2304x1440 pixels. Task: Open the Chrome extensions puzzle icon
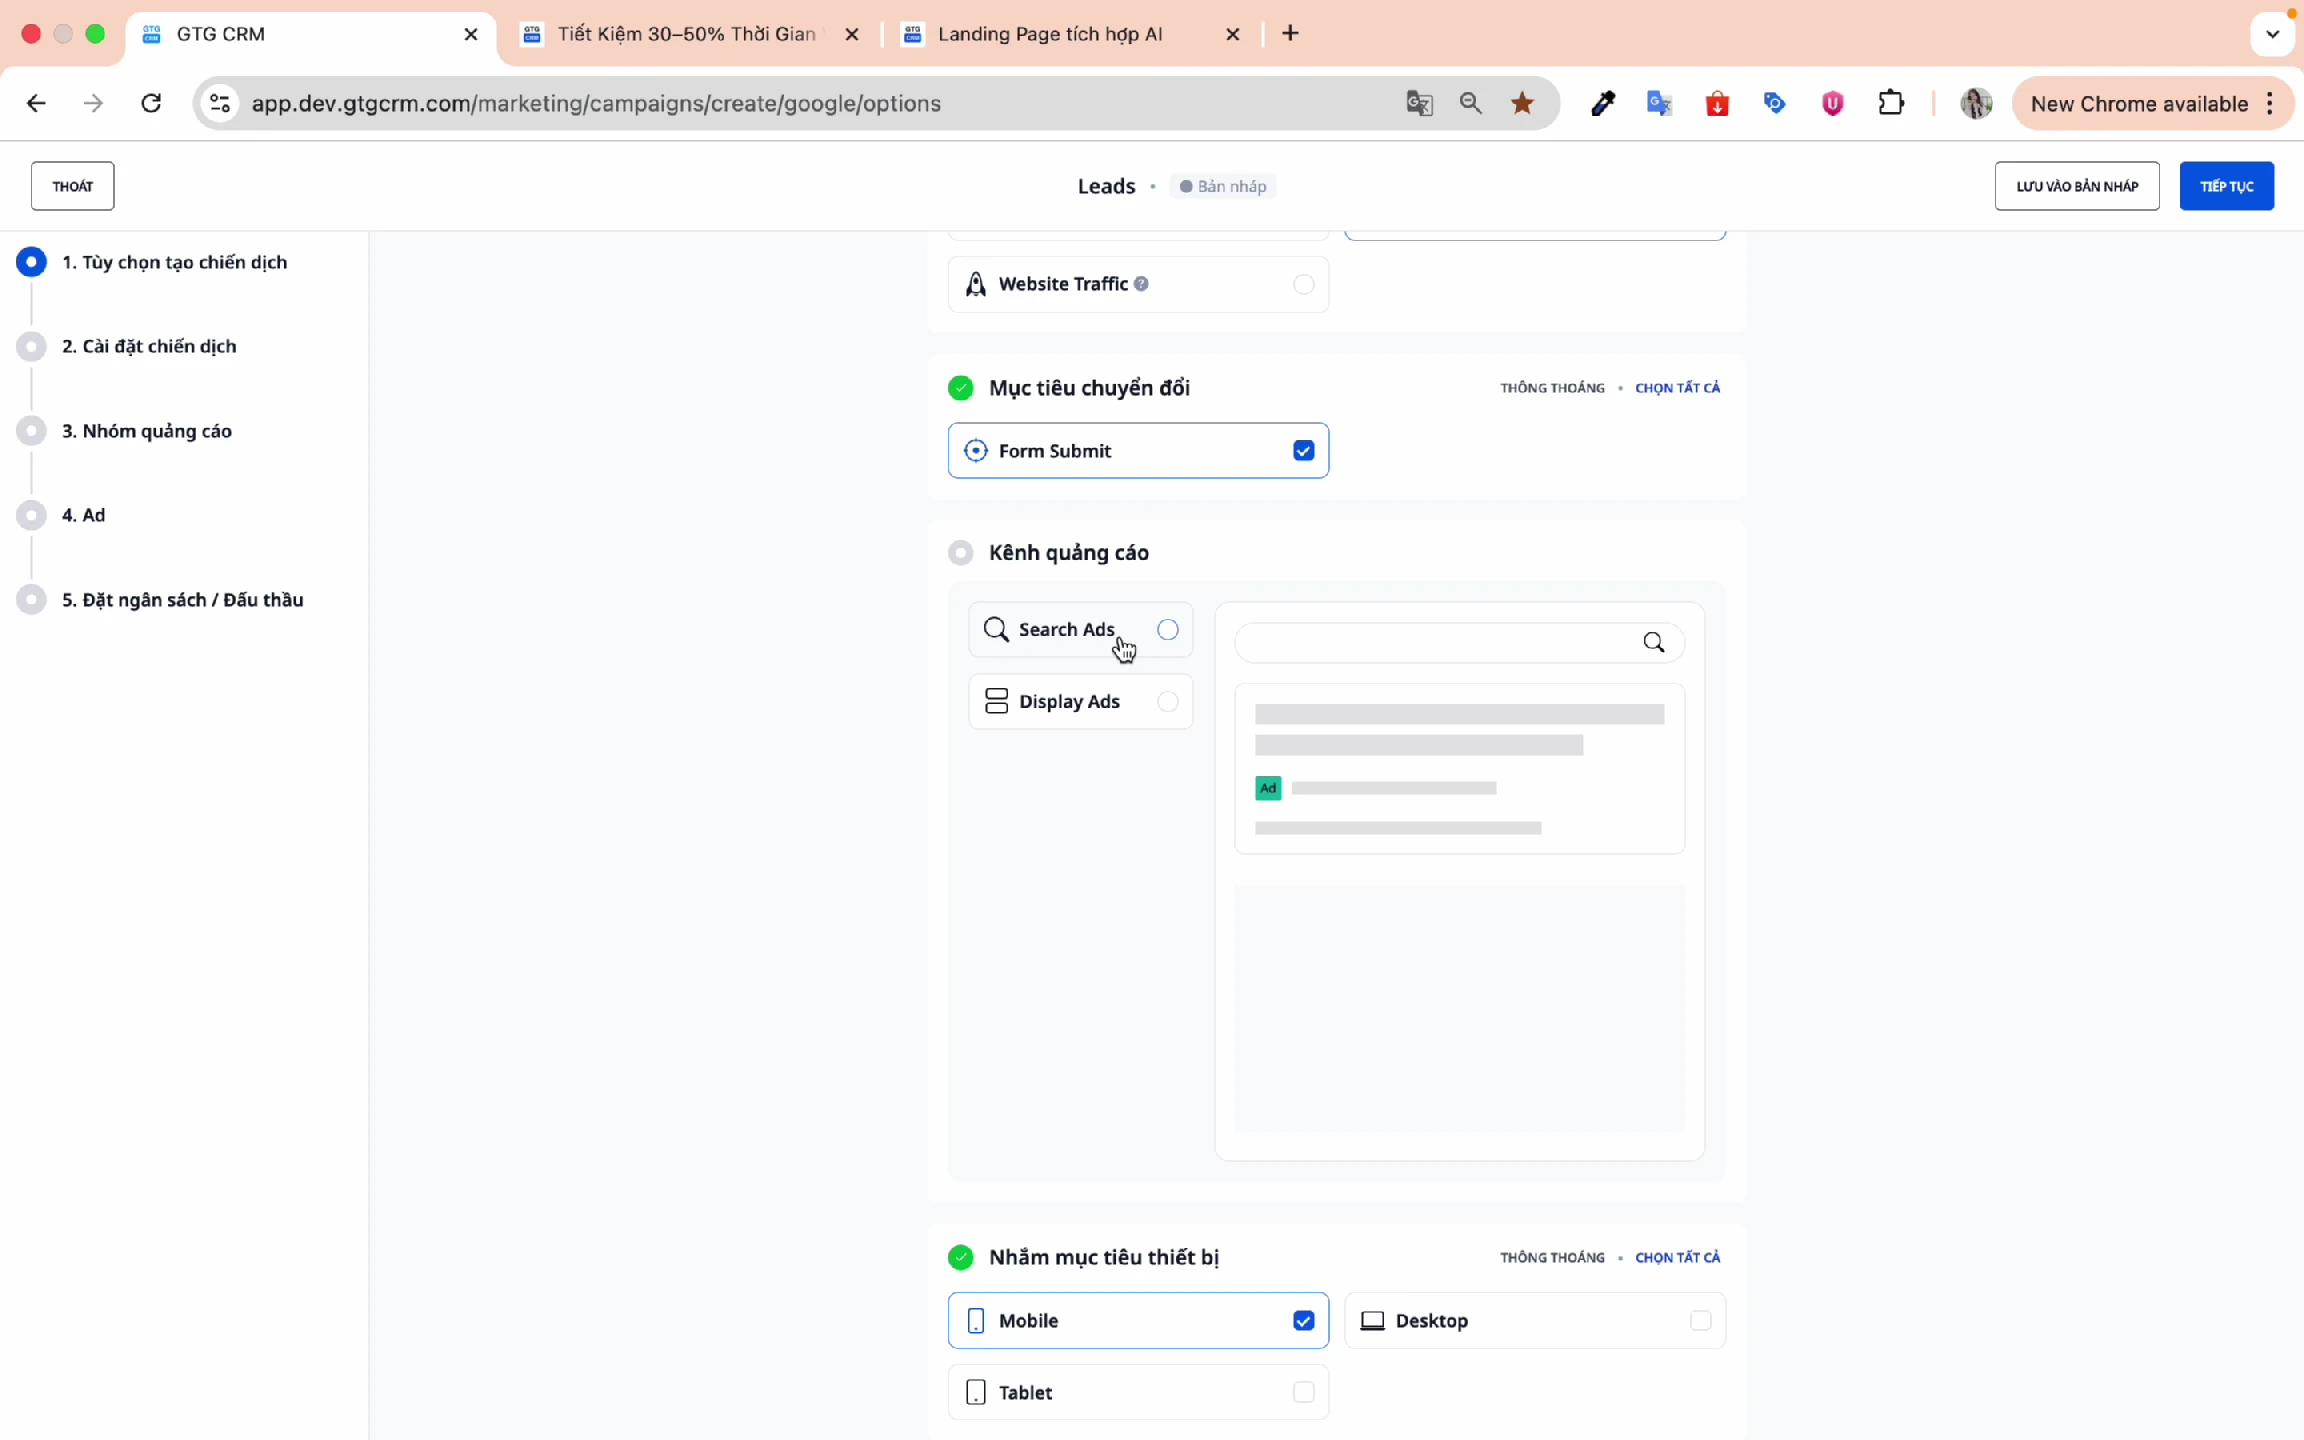[1890, 103]
